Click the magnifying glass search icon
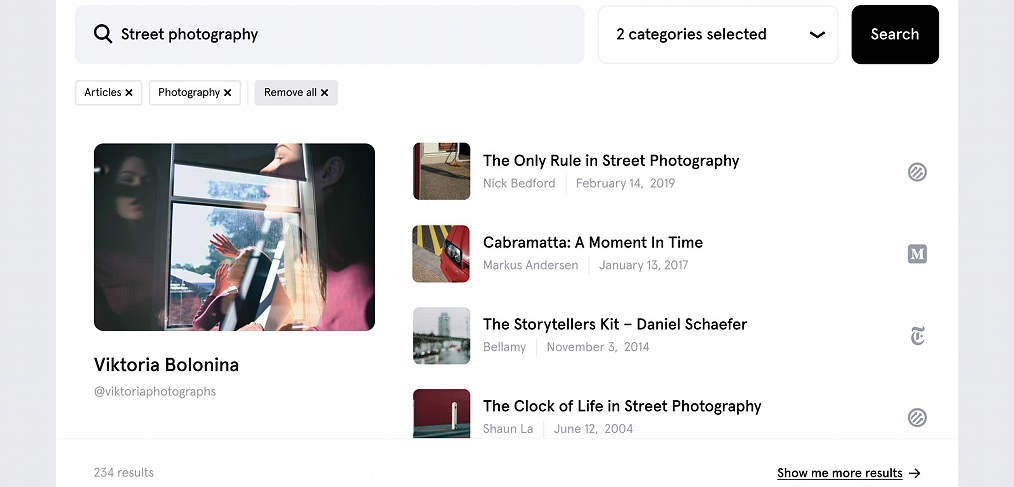The width and height of the screenshot is (1014, 487). coord(103,34)
